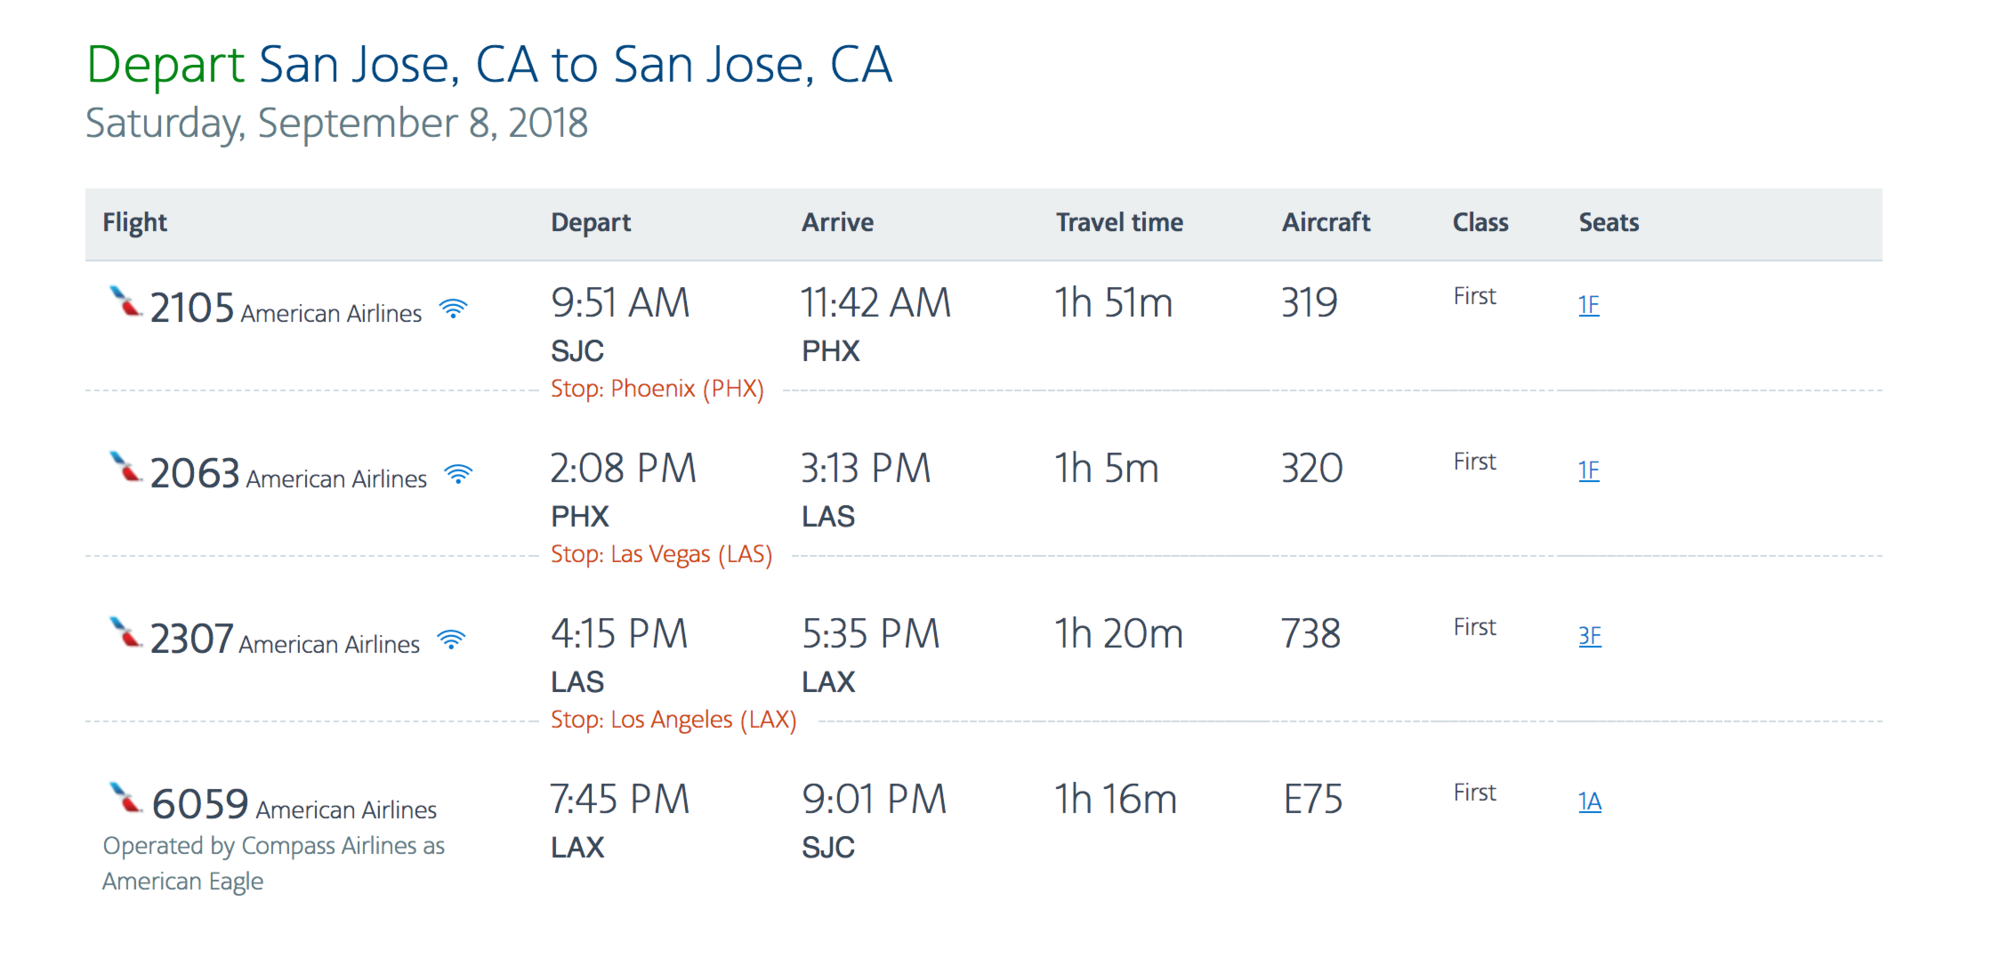Screen dimensions: 2000x957
Task: Click the American Airlines logo beside flight 2105
Action: pos(125,301)
